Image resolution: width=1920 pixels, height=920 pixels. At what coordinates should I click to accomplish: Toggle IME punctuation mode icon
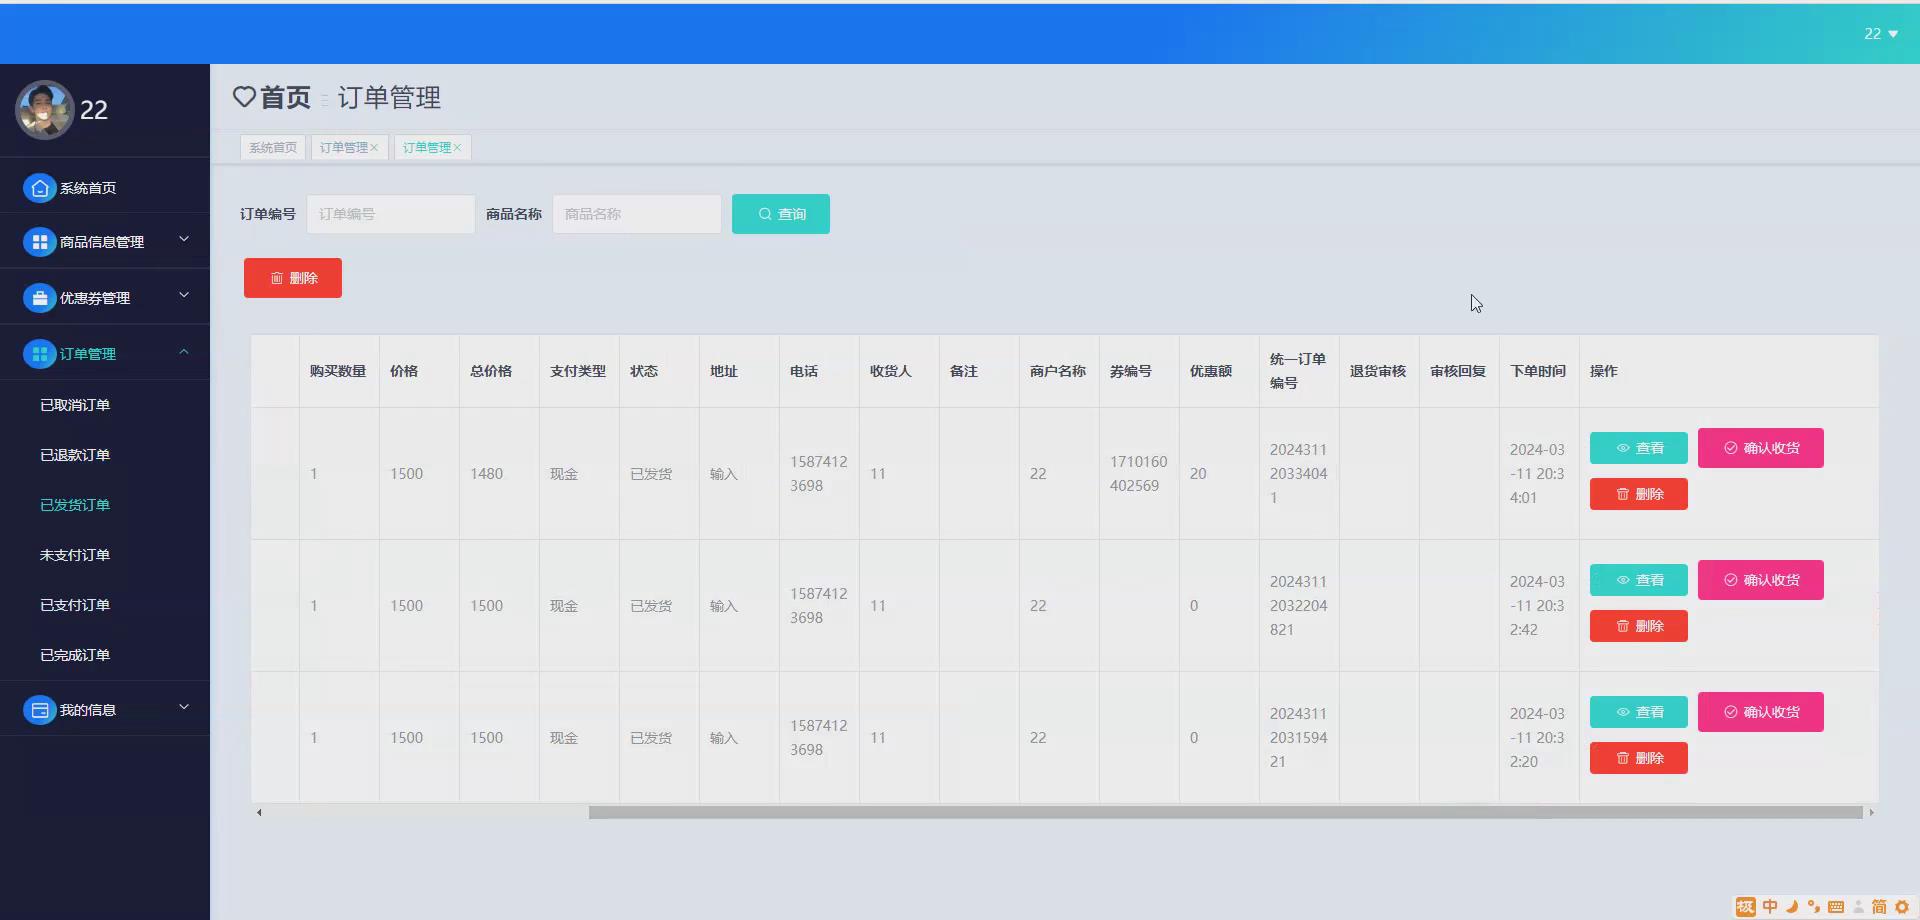(x=1814, y=907)
